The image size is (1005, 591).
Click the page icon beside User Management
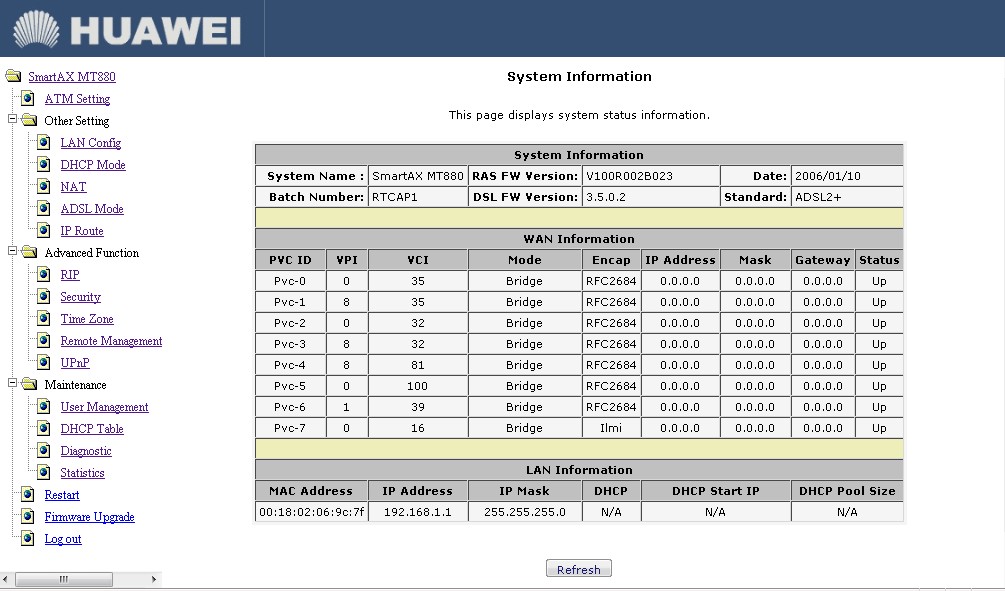tap(44, 406)
